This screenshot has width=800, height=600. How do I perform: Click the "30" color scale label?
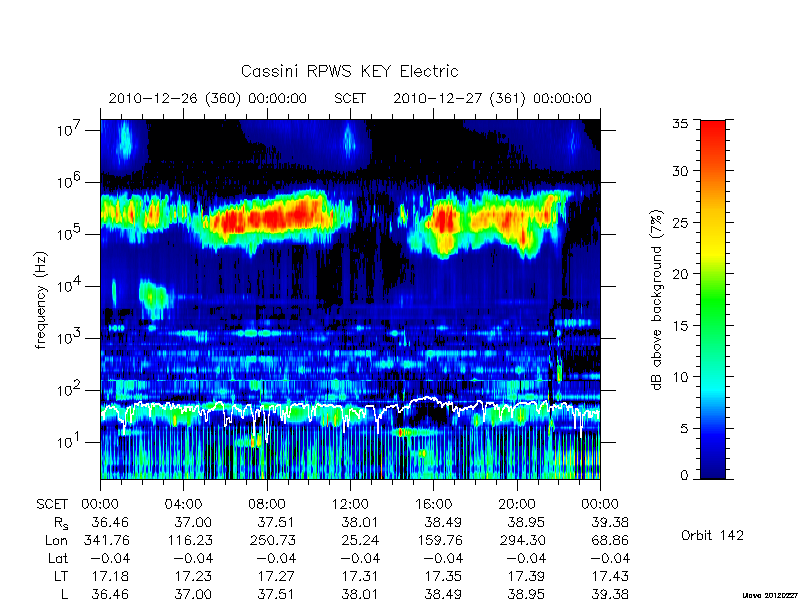(x=681, y=171)
